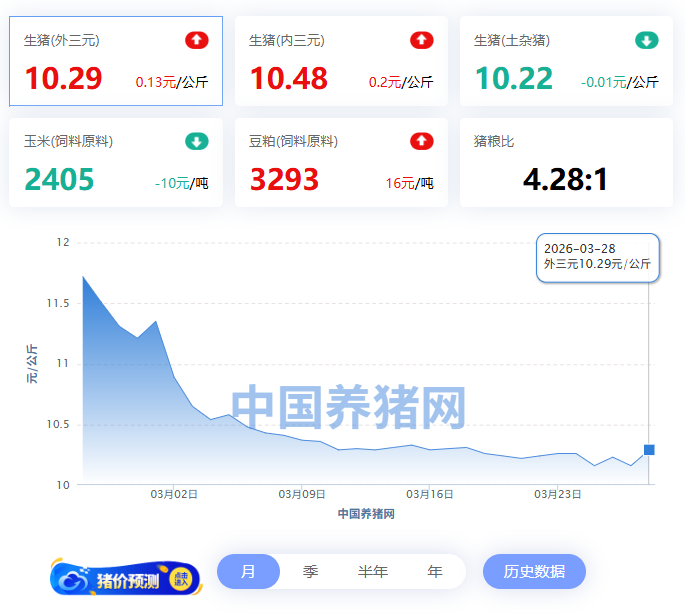Click blue data point marker on chart
The height and width of the screenshot is (616, 685).
point(649,450)
